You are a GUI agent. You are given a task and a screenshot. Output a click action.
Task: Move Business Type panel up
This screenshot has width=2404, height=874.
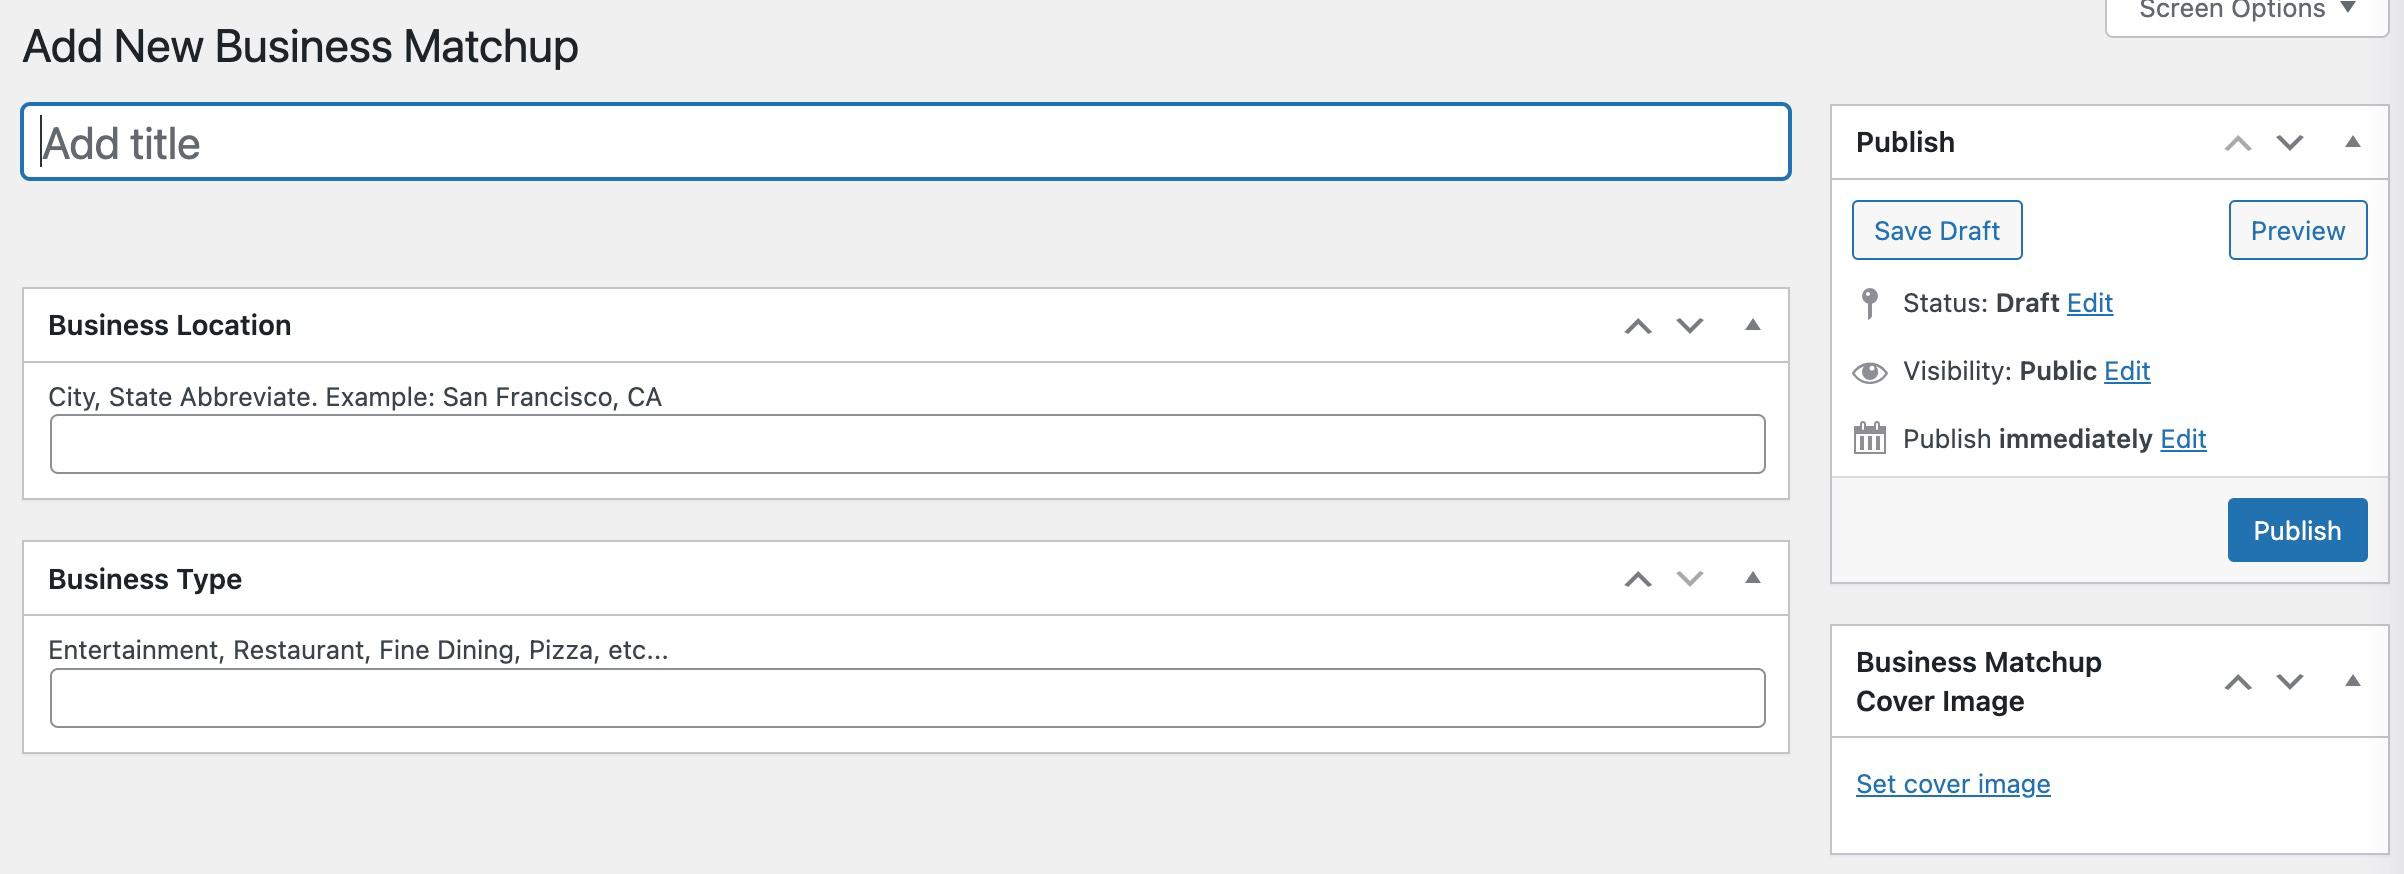point(1637,579)
